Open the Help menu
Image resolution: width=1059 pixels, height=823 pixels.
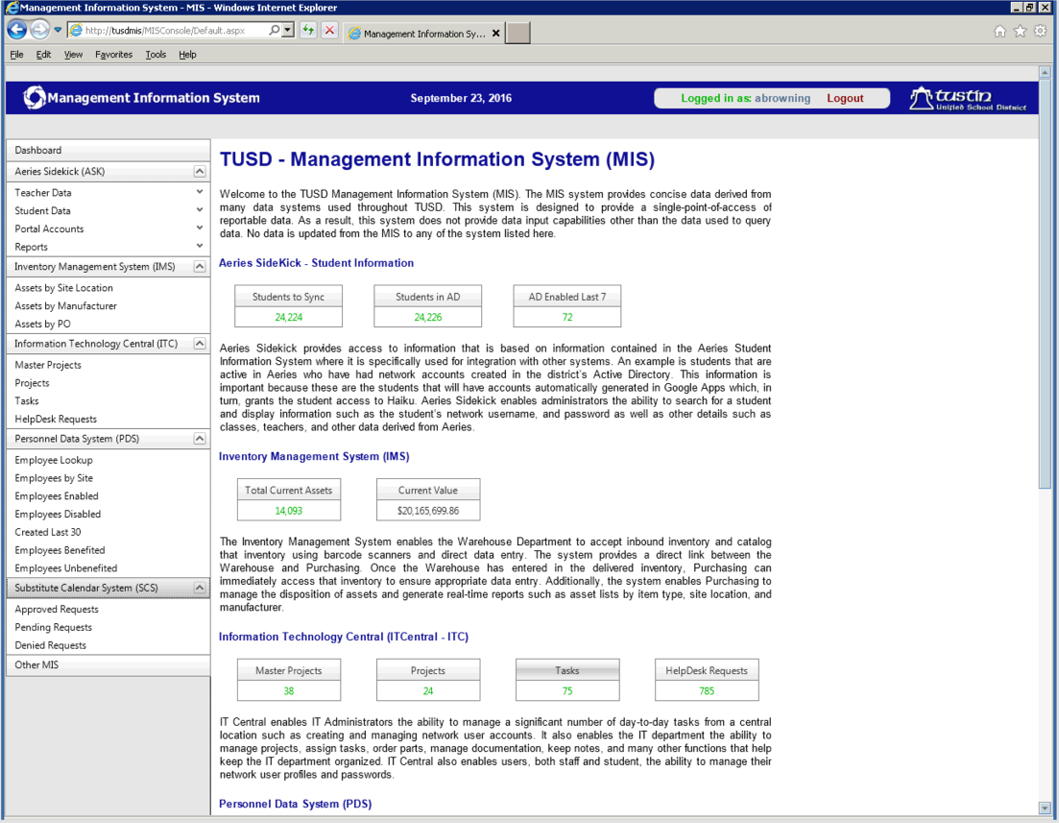point(187,55)
